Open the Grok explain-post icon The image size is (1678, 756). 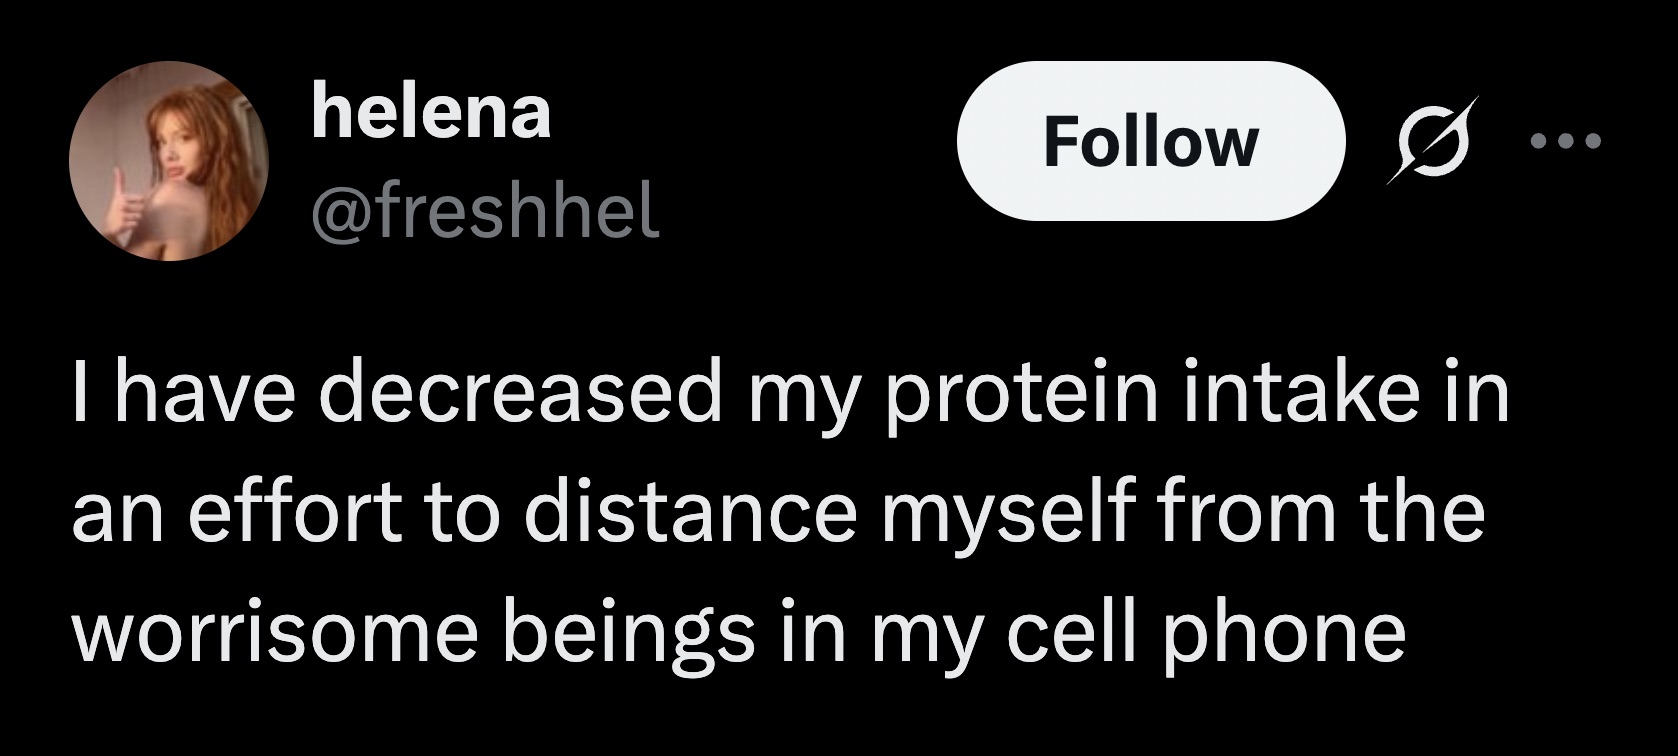1432,141
